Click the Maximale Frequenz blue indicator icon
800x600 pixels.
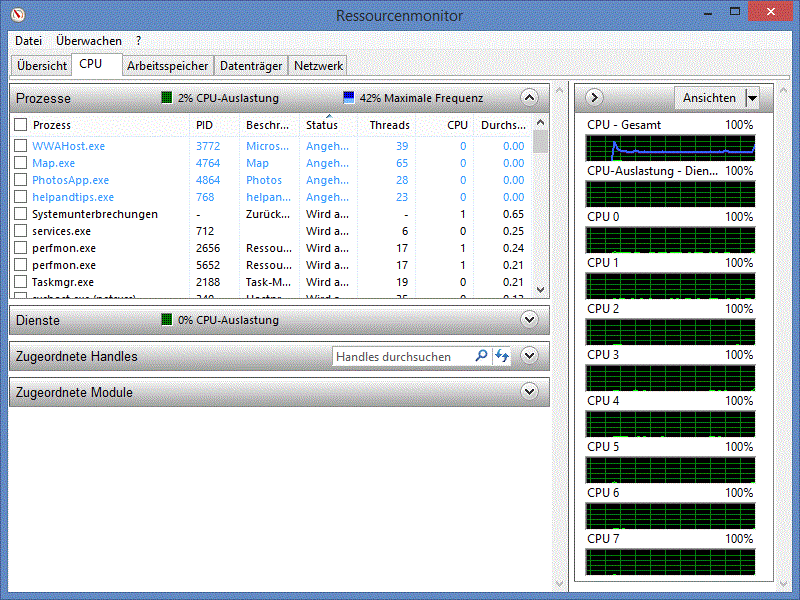point(348,98)
